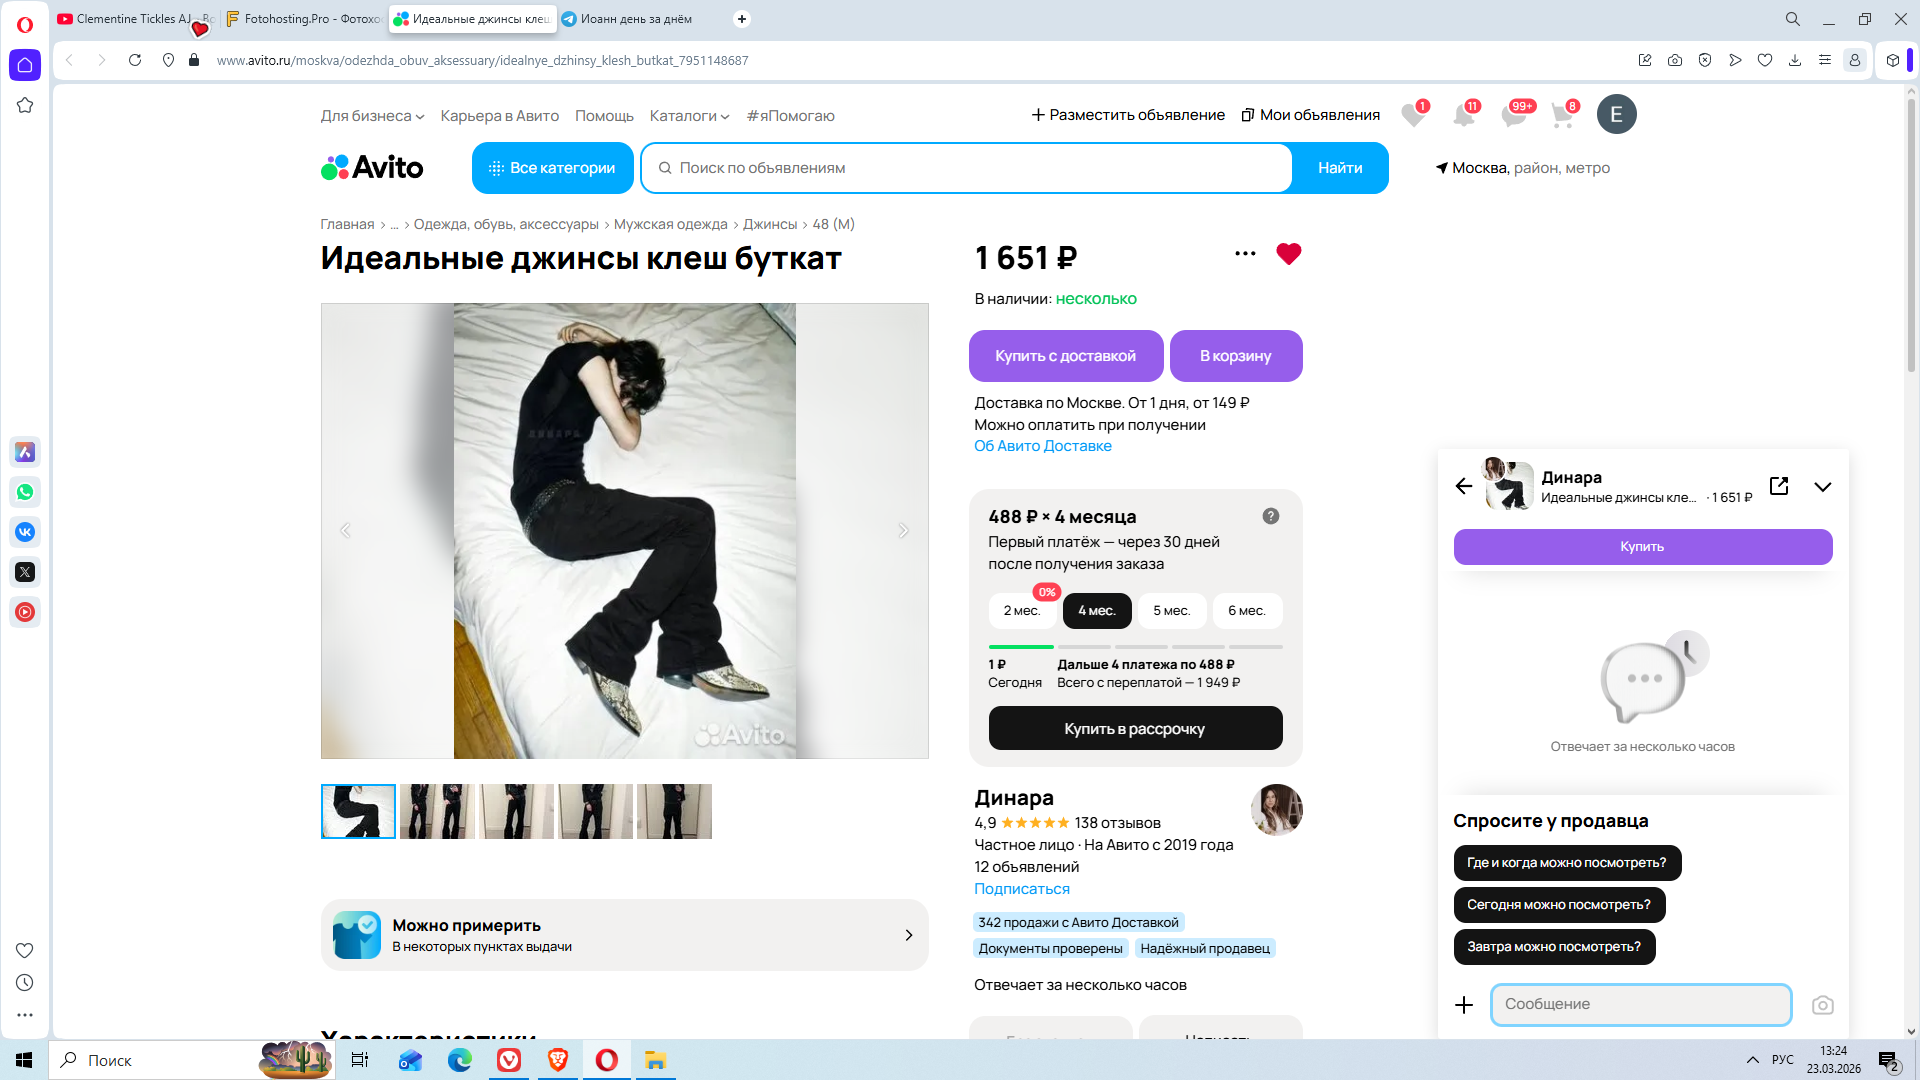The image size is (1920, 1080).
Task: Open the messages speech bubble icon
Action: coord(1514,116)
